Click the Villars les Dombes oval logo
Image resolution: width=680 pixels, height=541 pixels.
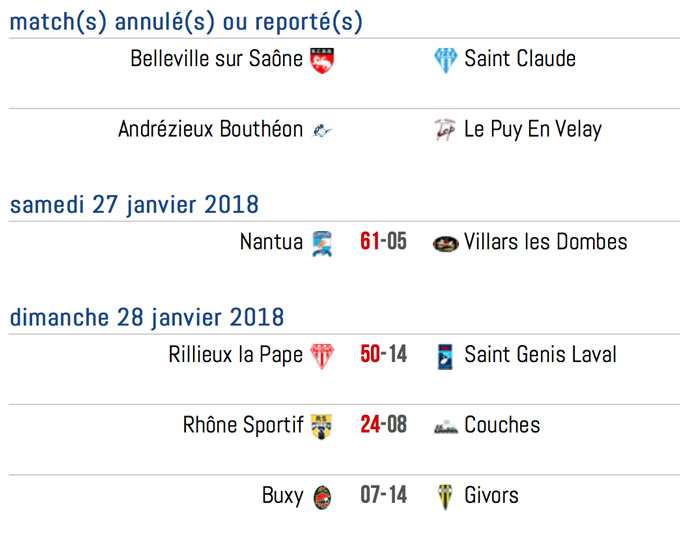(x=445, y=244)
